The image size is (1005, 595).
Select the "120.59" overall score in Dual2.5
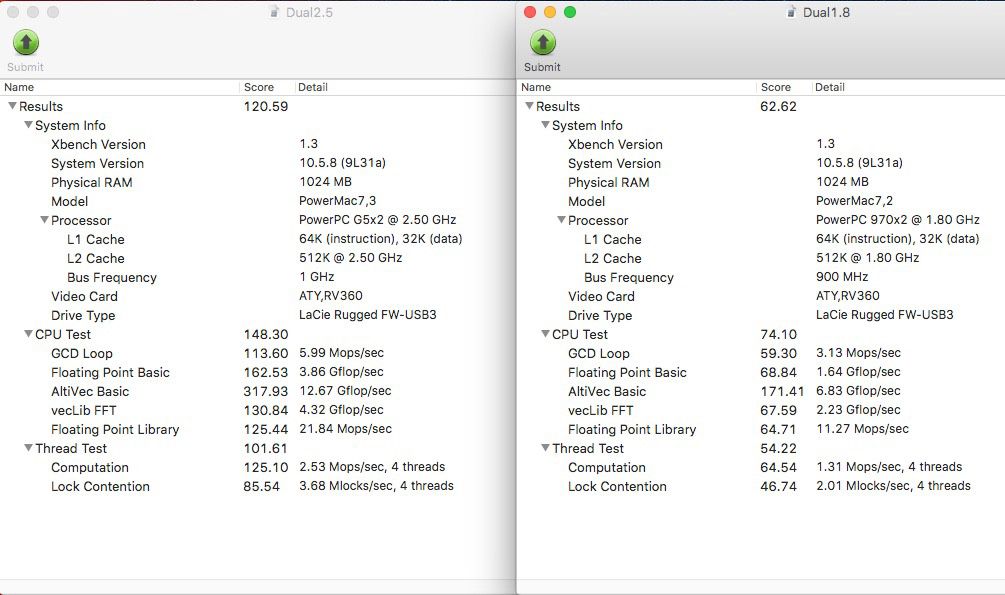tap(266, 106)
